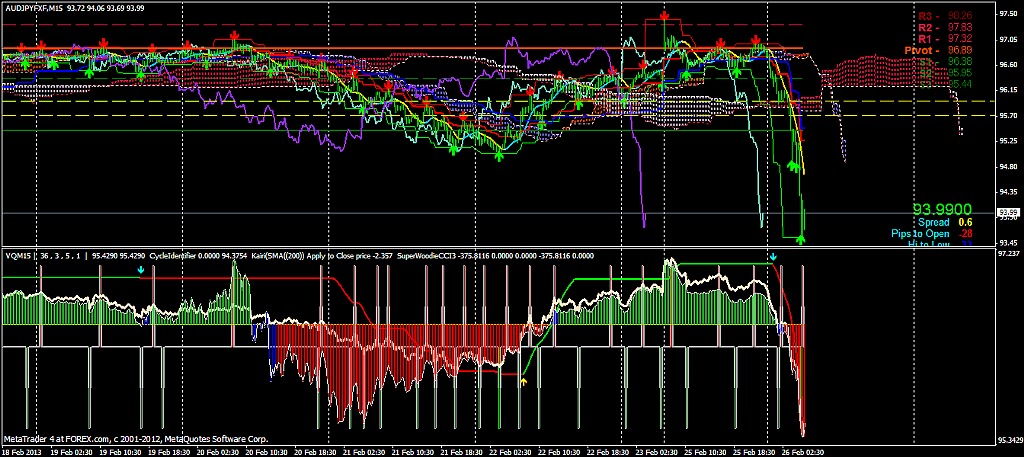Click the 97.50 level on the price scale
Viewport: 1024px width, 457px height.
click(1007, 14)
